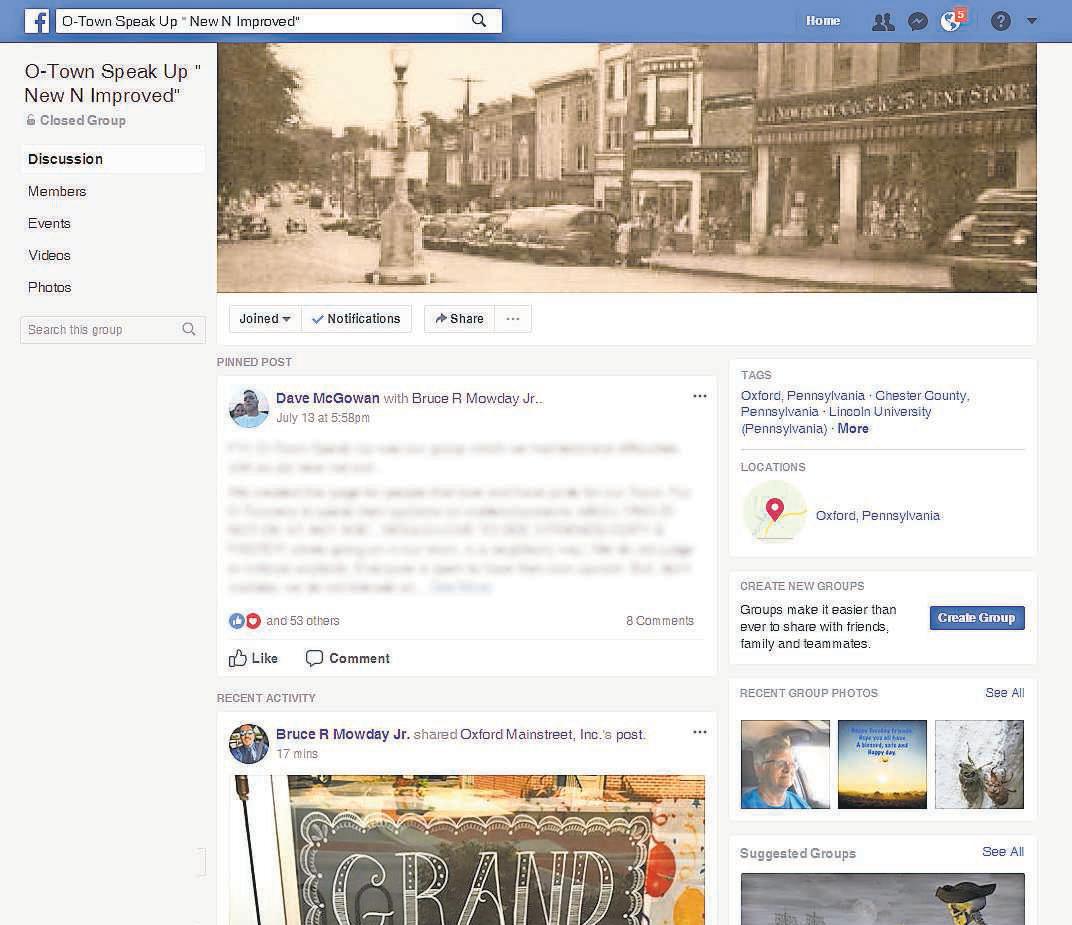Open Dave McGowan's profile name link
Viewport: 1072px width, 925px height.
[x=327, y=398]
